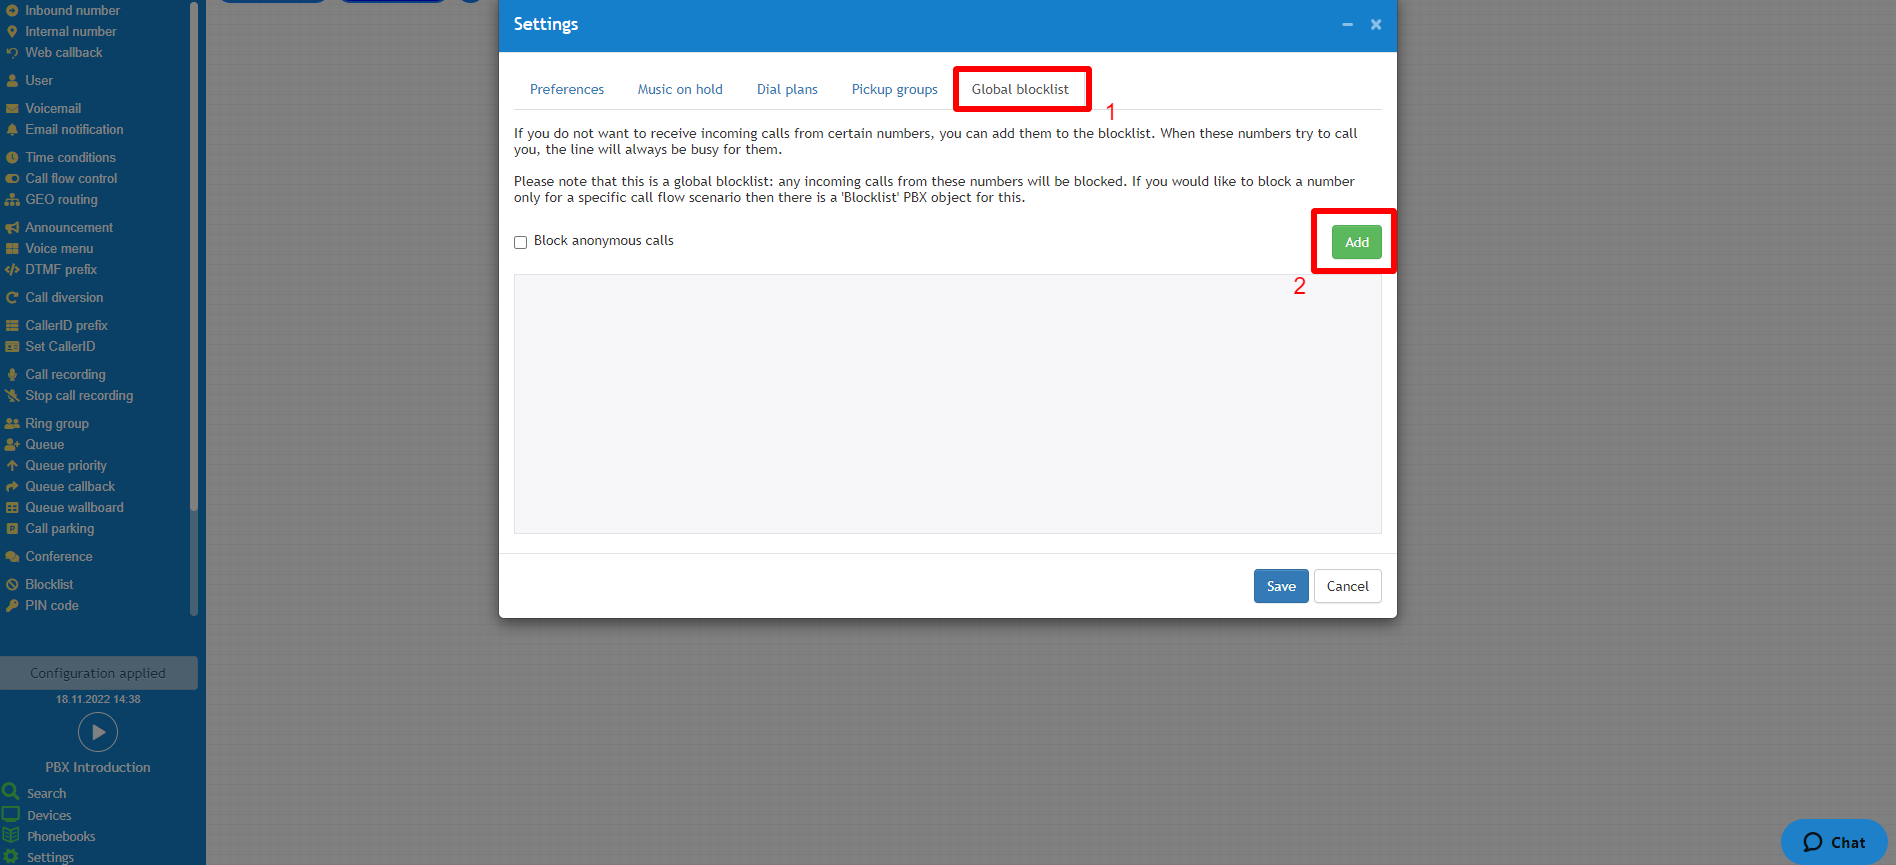
Task: Go to the Pickup groups tab
Action: (x=894, y=89)
